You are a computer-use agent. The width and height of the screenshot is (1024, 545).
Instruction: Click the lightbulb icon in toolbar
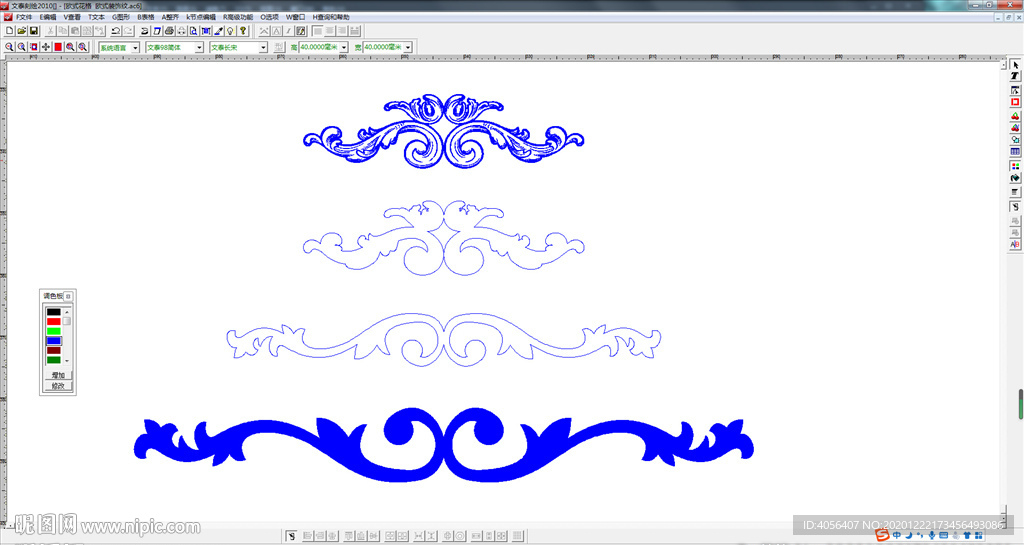coord(231,31)
